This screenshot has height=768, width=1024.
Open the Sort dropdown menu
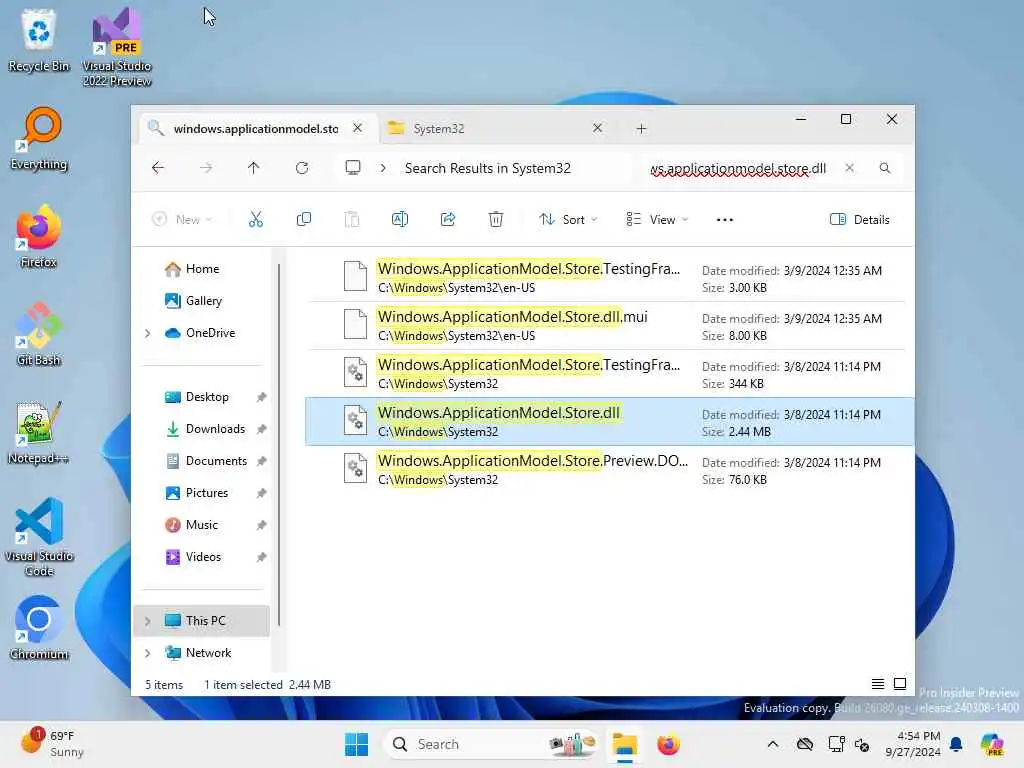568,220
